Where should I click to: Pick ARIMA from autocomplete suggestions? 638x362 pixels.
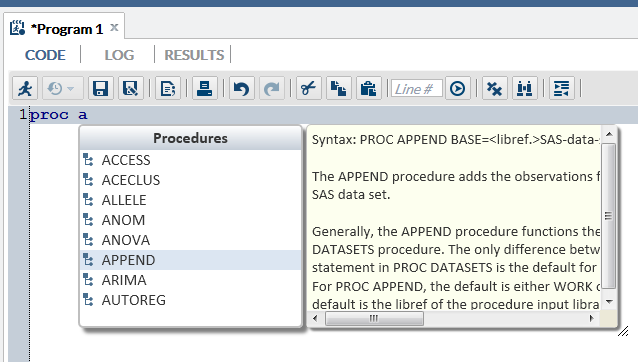click(190, 280)
